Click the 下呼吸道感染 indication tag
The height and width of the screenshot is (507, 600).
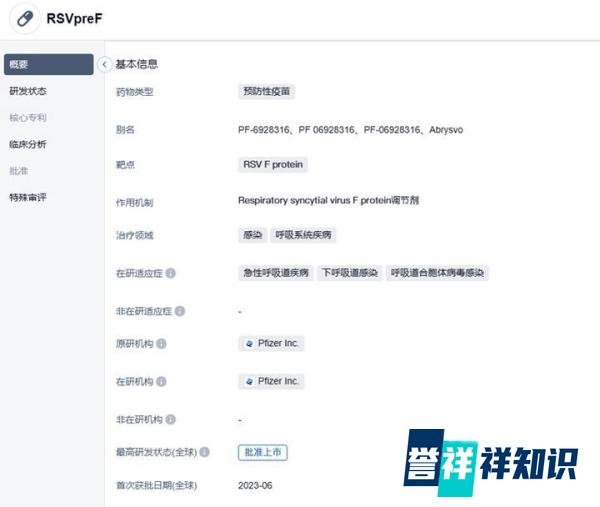tap(350, 273)
